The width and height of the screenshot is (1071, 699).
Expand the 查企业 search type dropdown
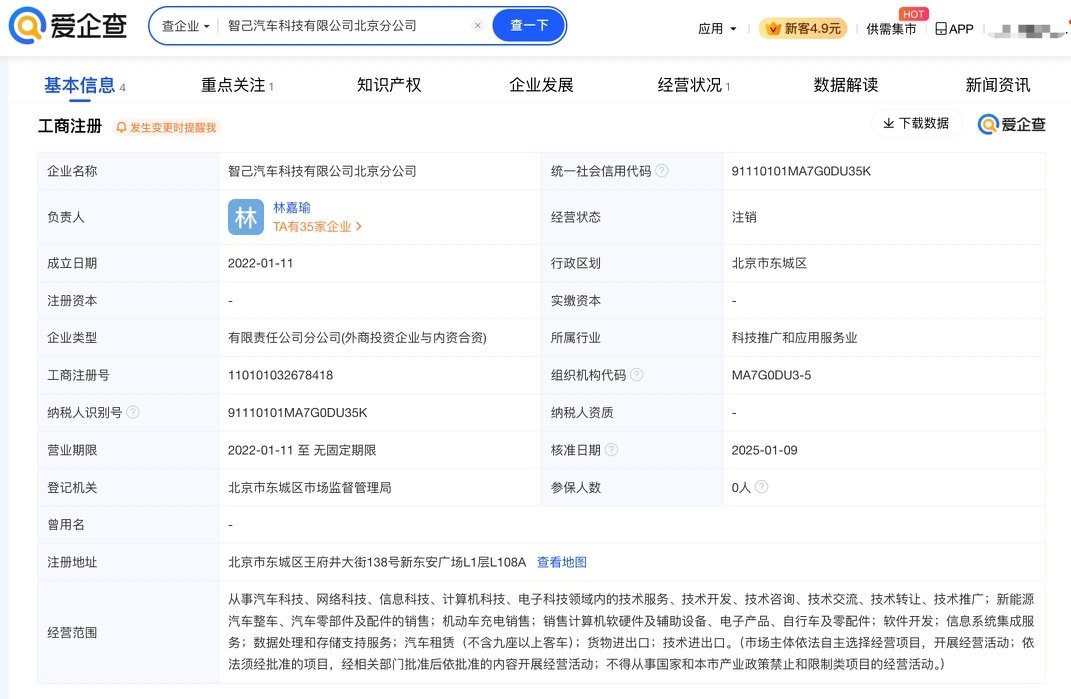186,26
